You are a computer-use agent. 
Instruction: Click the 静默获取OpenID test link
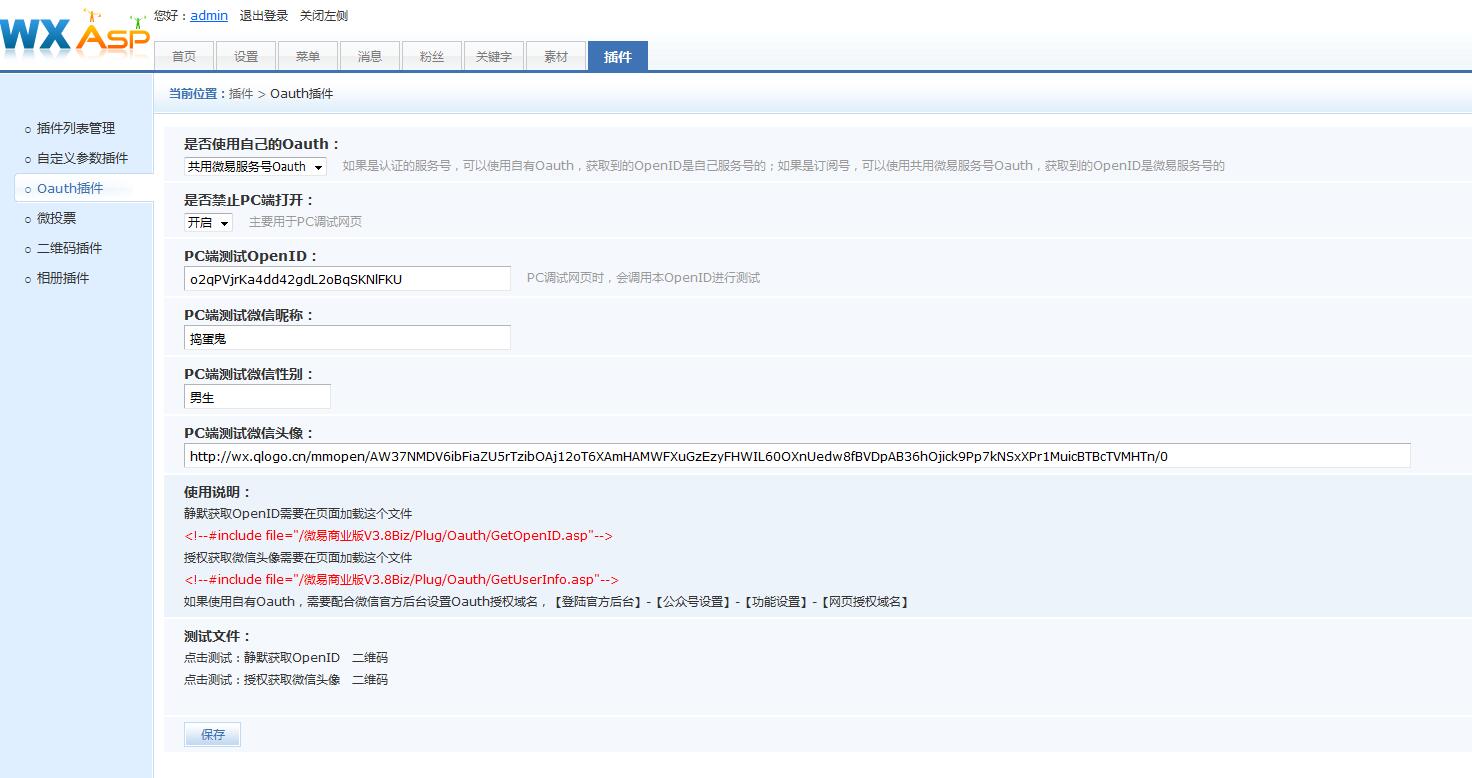point(292,657)
